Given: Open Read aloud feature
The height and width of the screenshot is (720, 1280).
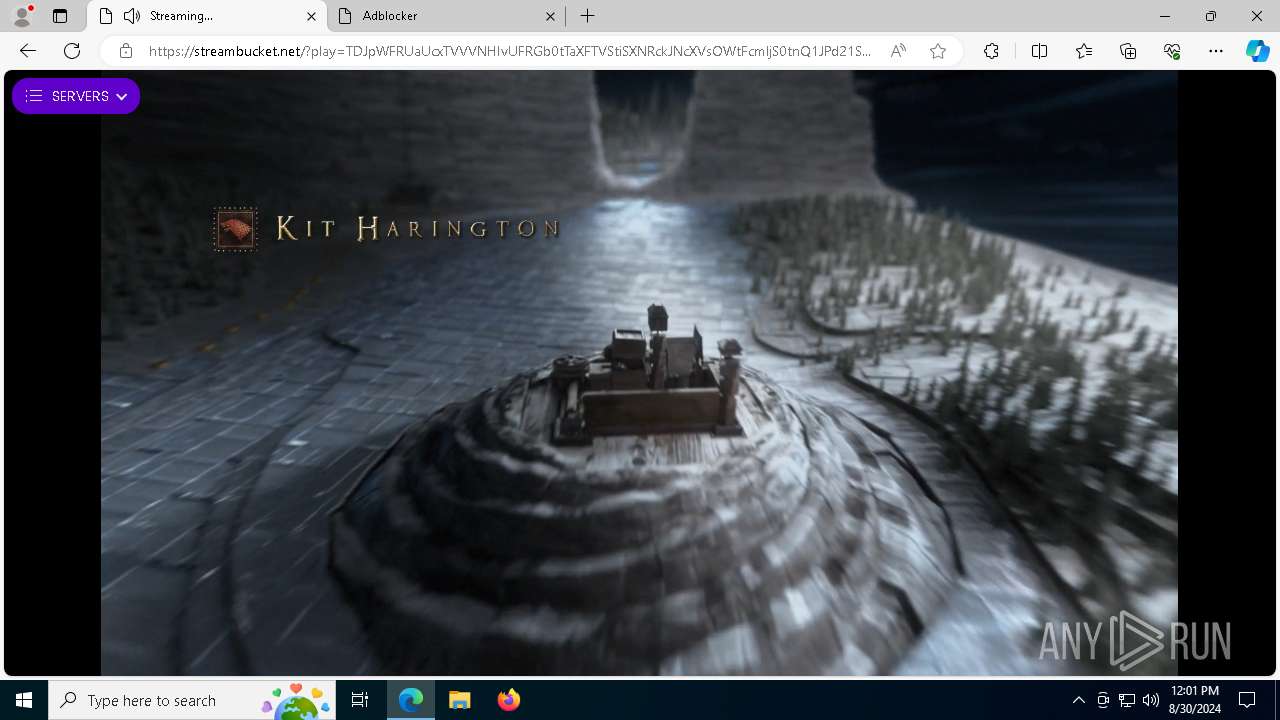Looking at the screenshot, I should (898, 51).
